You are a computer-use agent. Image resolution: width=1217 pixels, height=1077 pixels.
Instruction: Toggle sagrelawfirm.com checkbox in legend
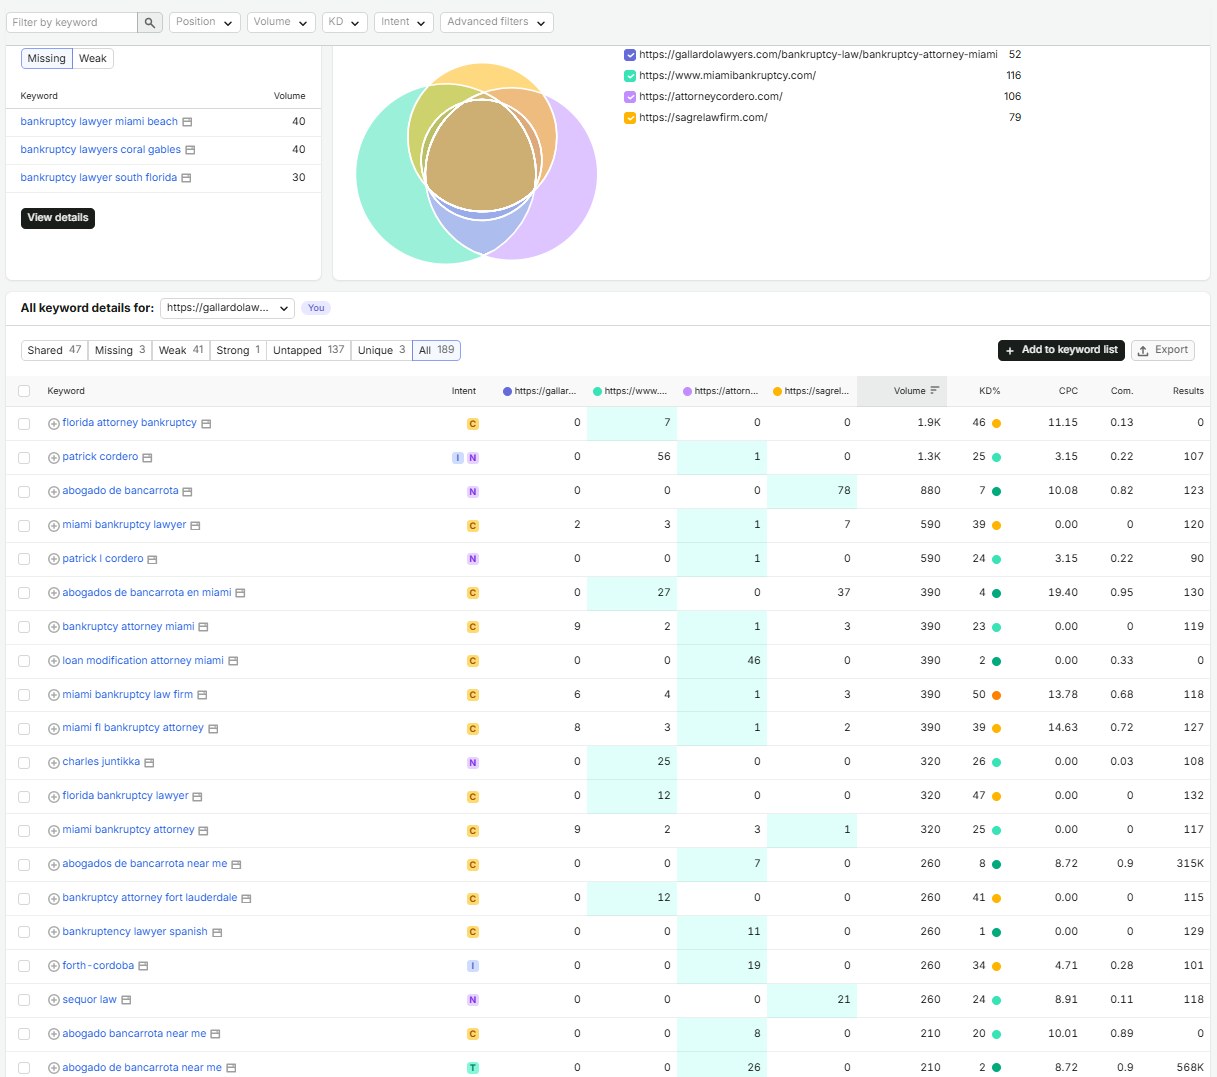pos(630,118)
